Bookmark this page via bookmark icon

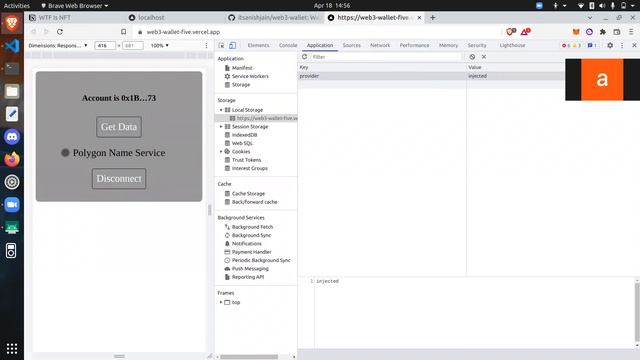coord(123,32)
